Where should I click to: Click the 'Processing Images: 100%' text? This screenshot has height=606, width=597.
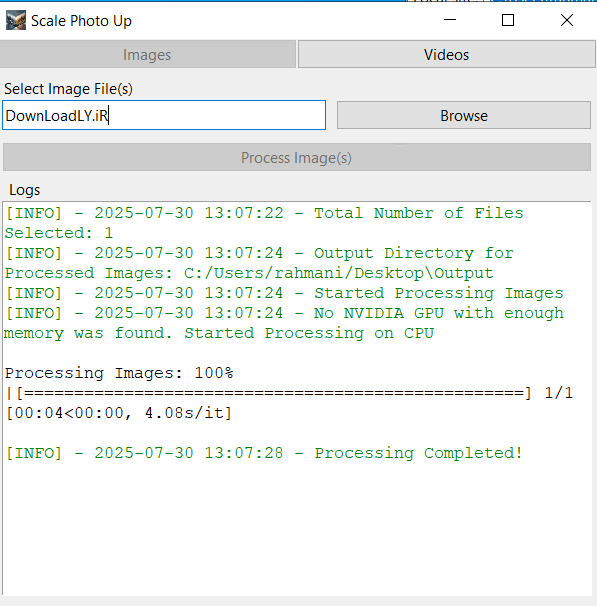pos(119,373)
